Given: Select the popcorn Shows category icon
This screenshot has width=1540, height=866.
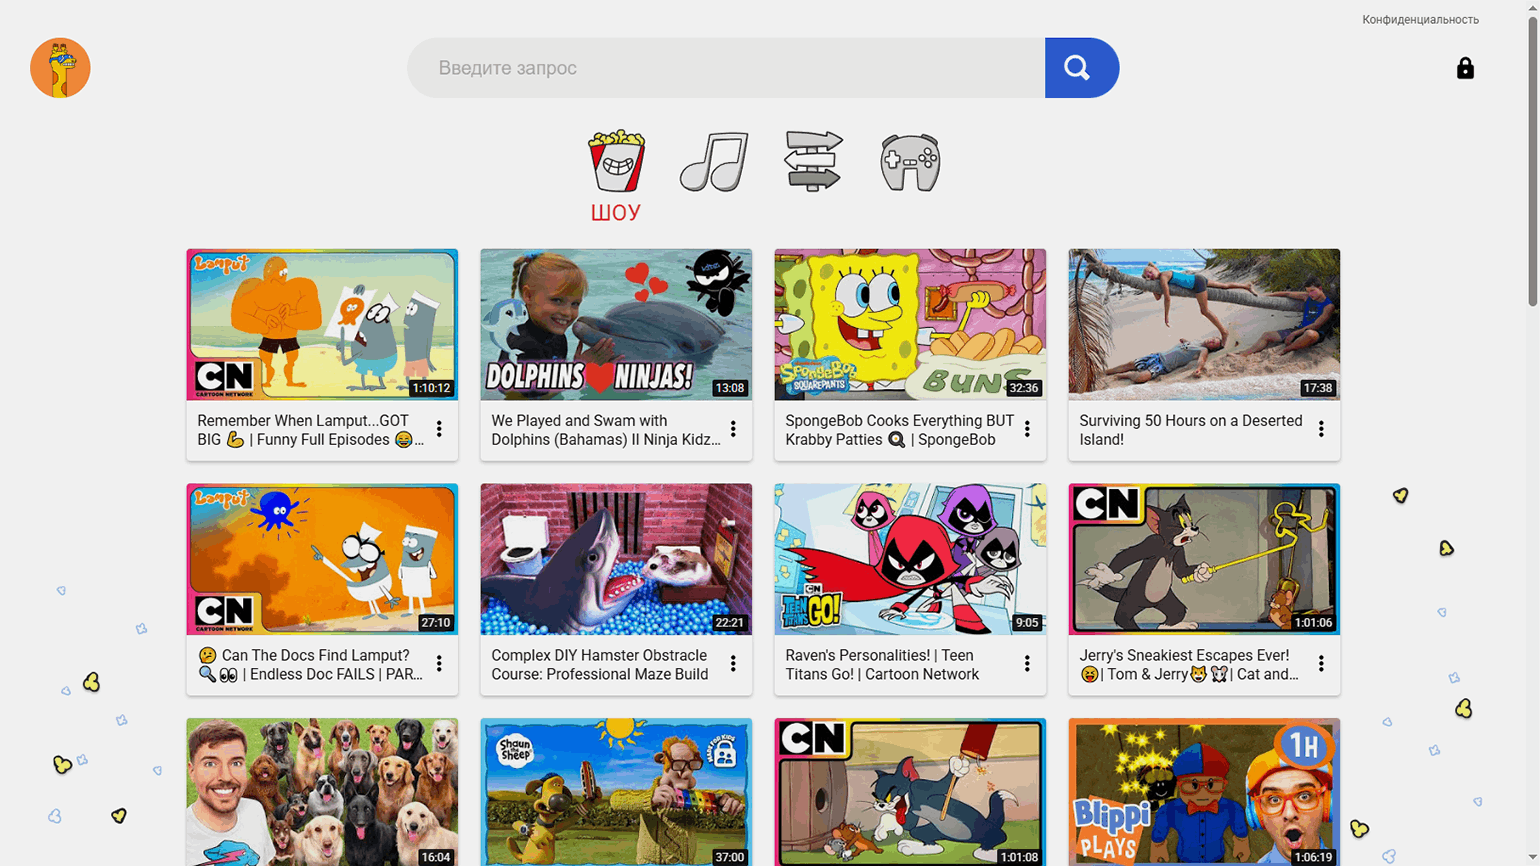Looking at the screenshot, I should [616, 161].
